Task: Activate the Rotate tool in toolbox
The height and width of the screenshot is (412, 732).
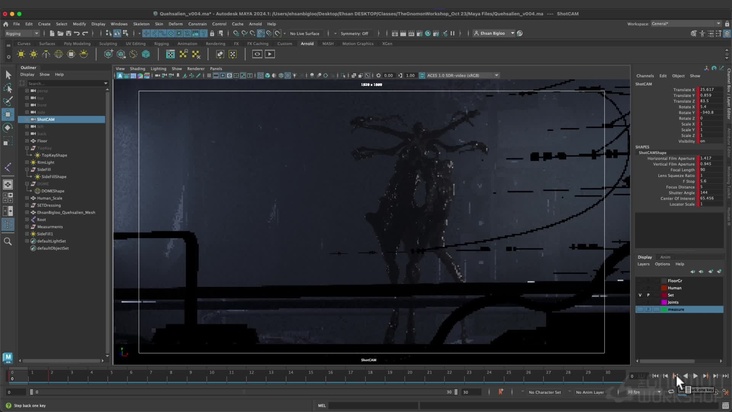Action: coord(8,127)
